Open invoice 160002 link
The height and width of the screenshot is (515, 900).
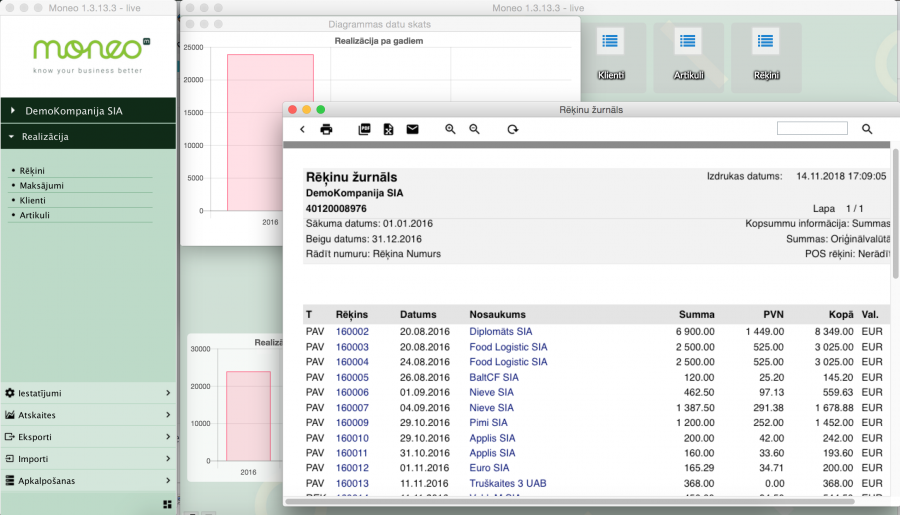tap(352, 331)
